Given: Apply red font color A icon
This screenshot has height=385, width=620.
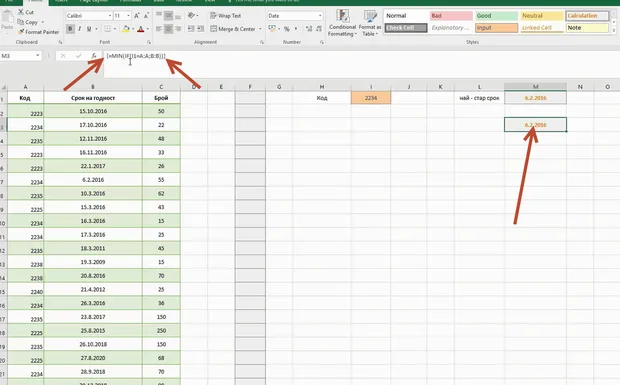Looking at the screenshot, I should pos(140,29).
